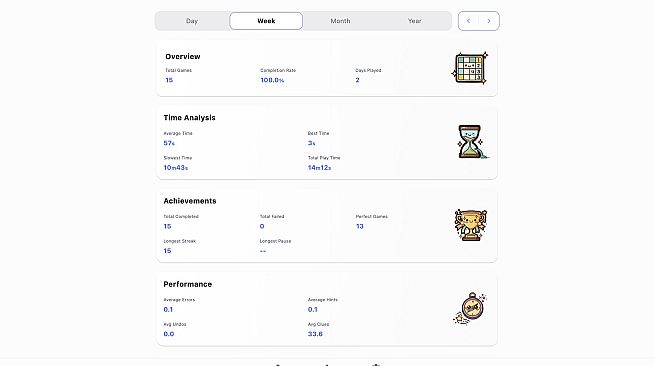This screenshot has height=366, width=654.
Task: Click the Slowest Time 10m43s value
Action: click(176, 168)
